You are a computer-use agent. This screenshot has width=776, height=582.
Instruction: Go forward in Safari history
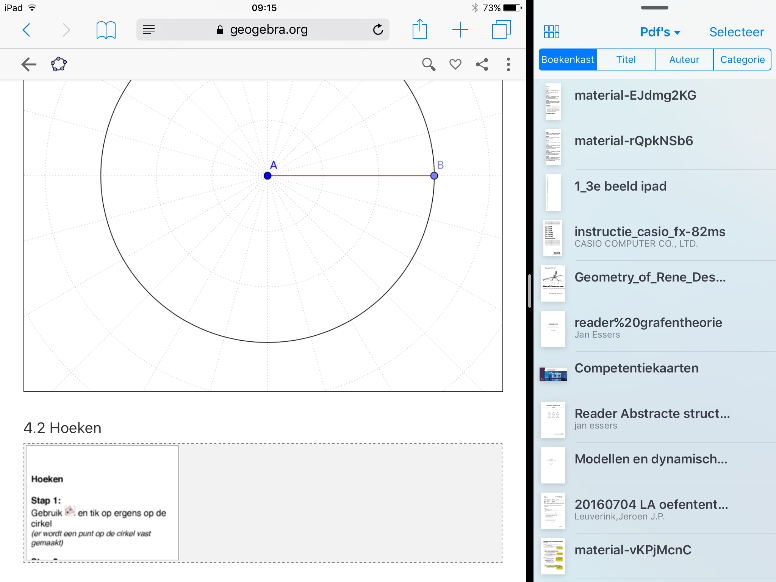pos(65,30)
